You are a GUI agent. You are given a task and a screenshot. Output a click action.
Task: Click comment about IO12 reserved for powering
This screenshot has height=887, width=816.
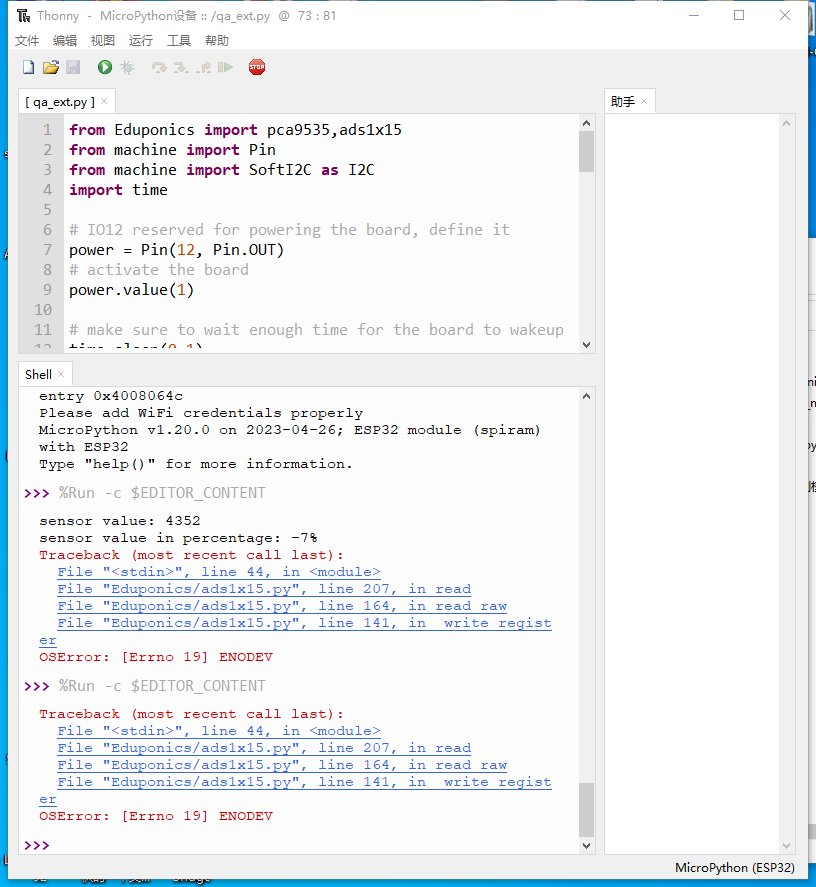(289, 230)
